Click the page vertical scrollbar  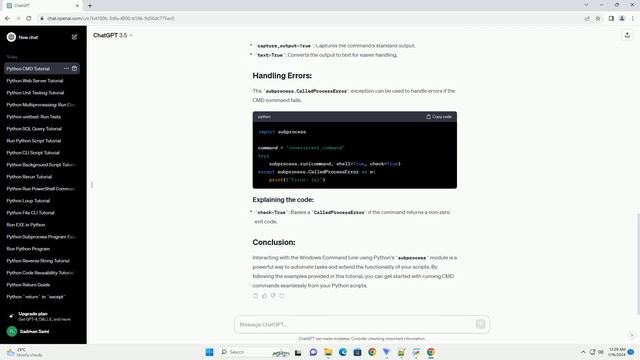[x=637, y=264]
